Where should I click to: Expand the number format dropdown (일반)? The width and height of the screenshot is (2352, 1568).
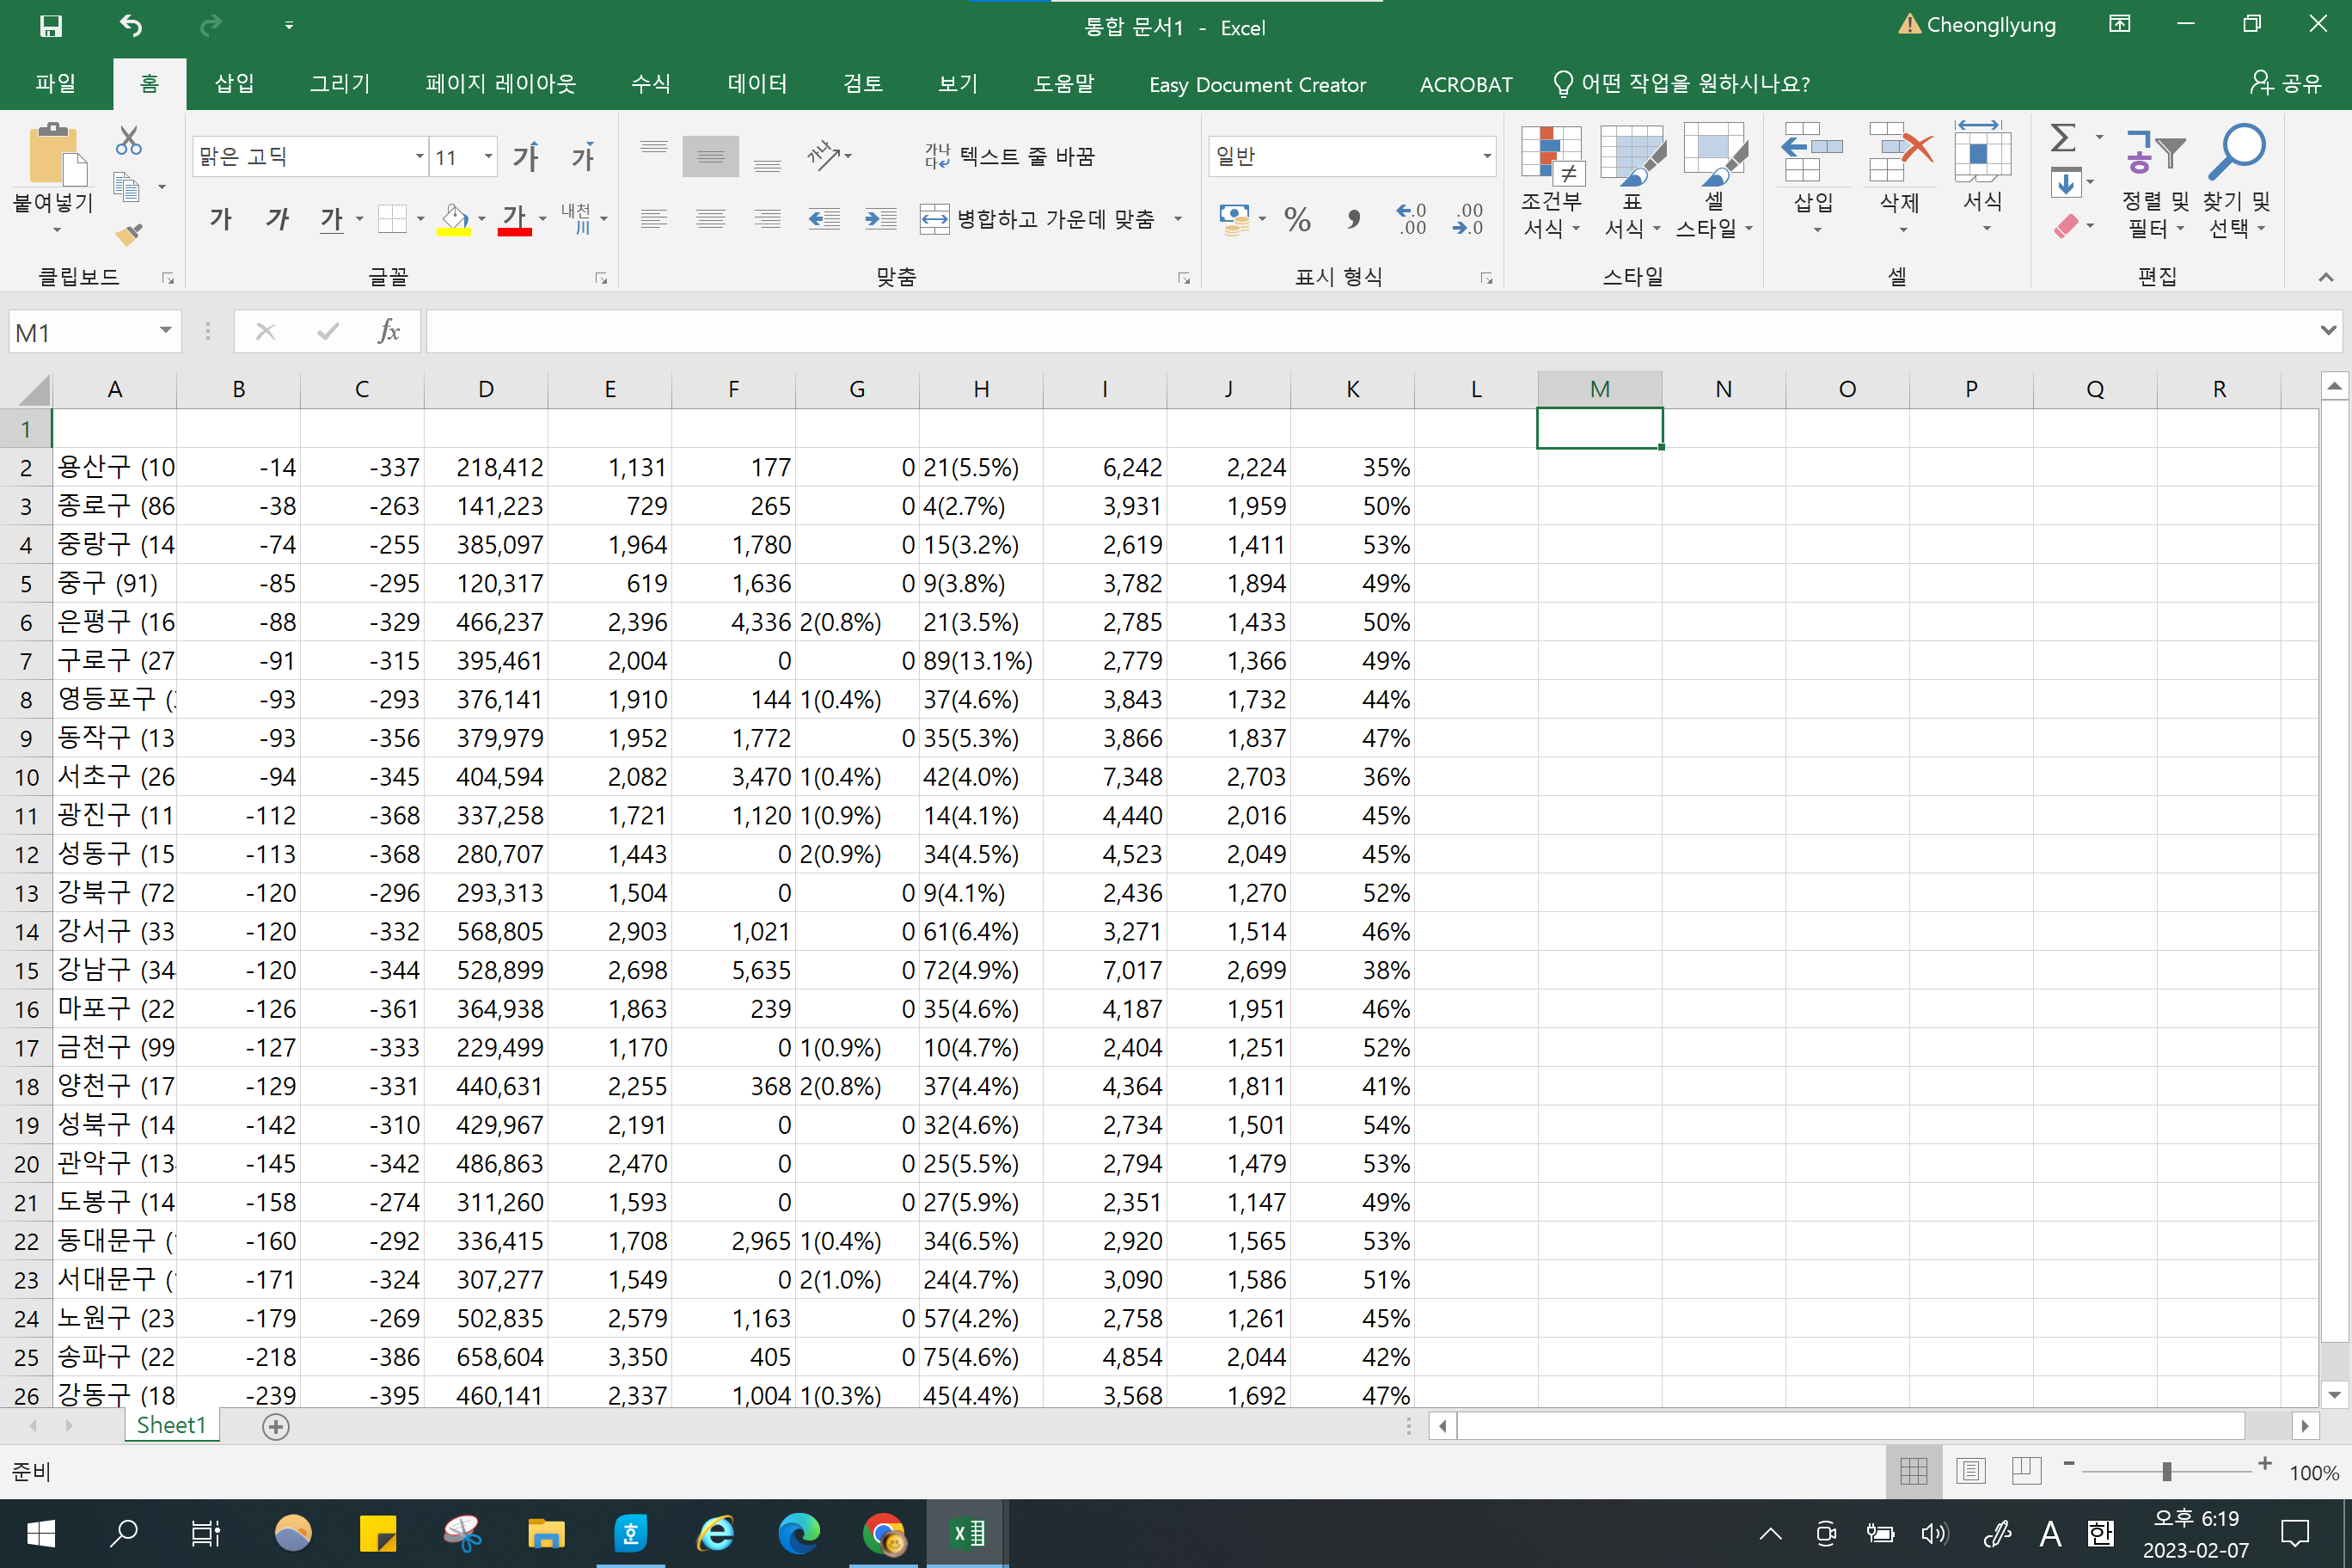click(1486, 156)
